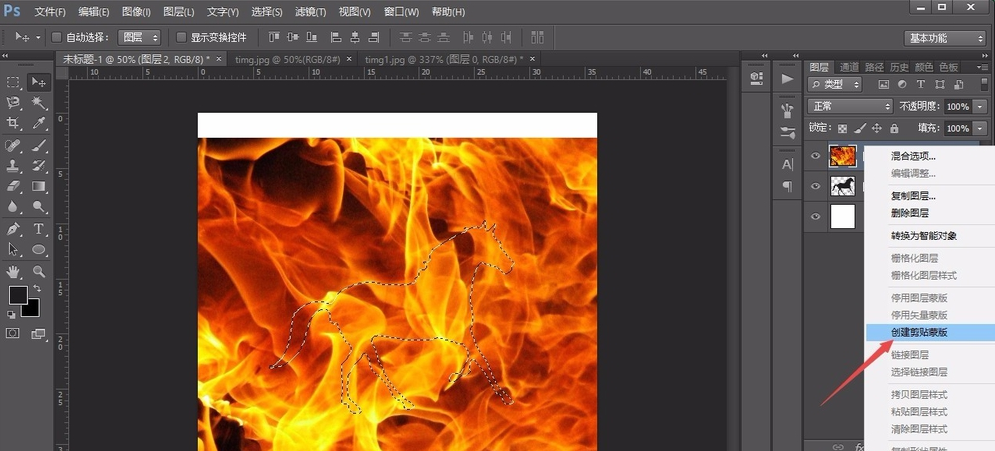Click the foreground color swatch
The height and width of the screenshot is (451, 995).
18,295
